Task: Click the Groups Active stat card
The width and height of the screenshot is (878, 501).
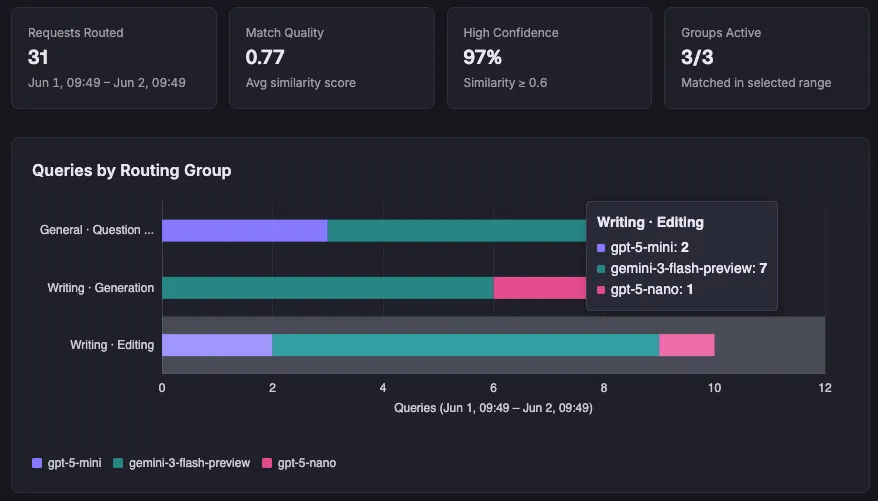Action: (x=767, y=58)
